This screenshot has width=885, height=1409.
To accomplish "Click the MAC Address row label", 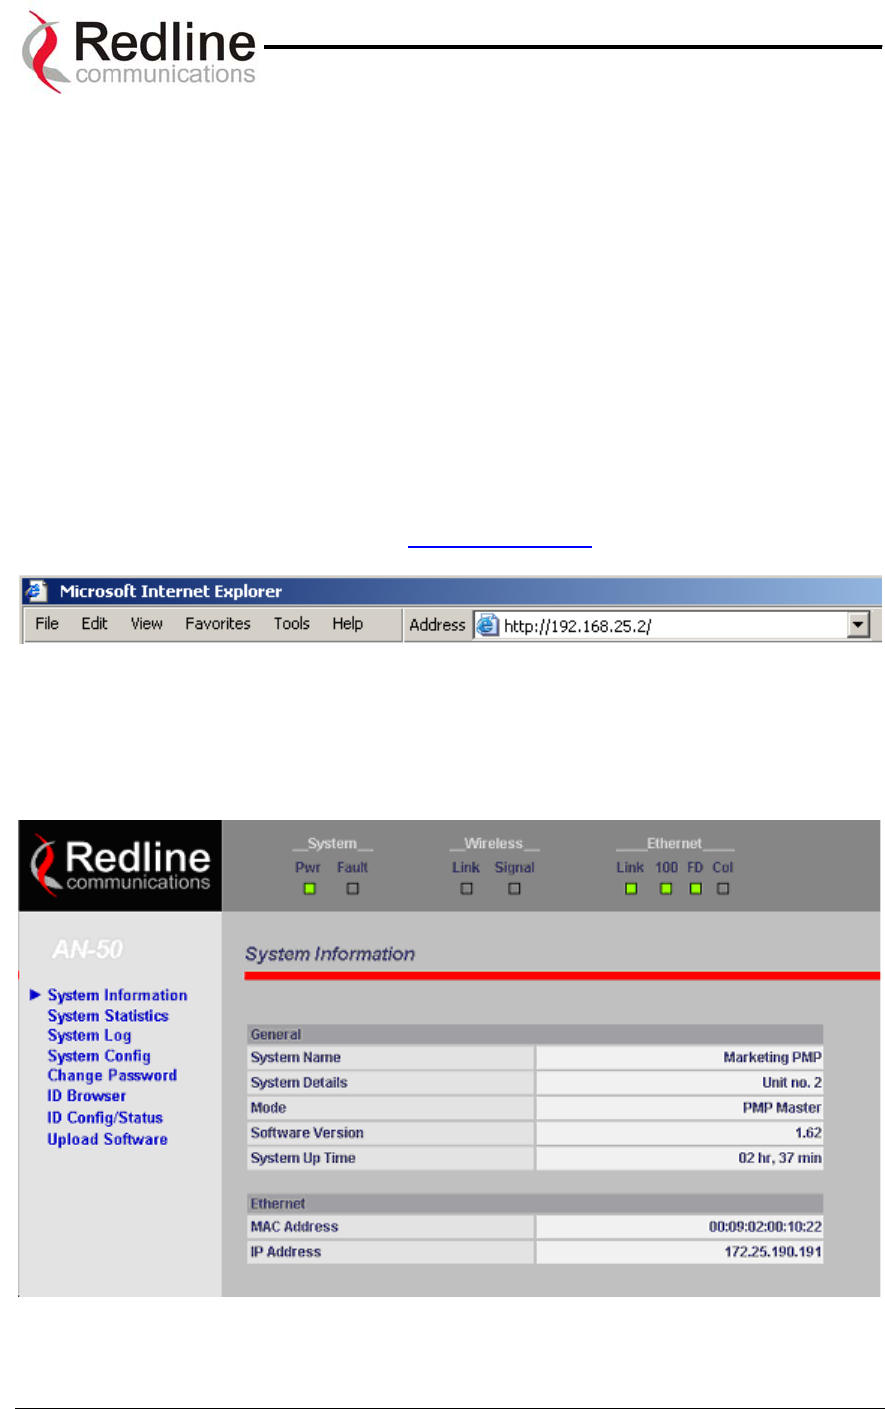I will (294, 1227).
